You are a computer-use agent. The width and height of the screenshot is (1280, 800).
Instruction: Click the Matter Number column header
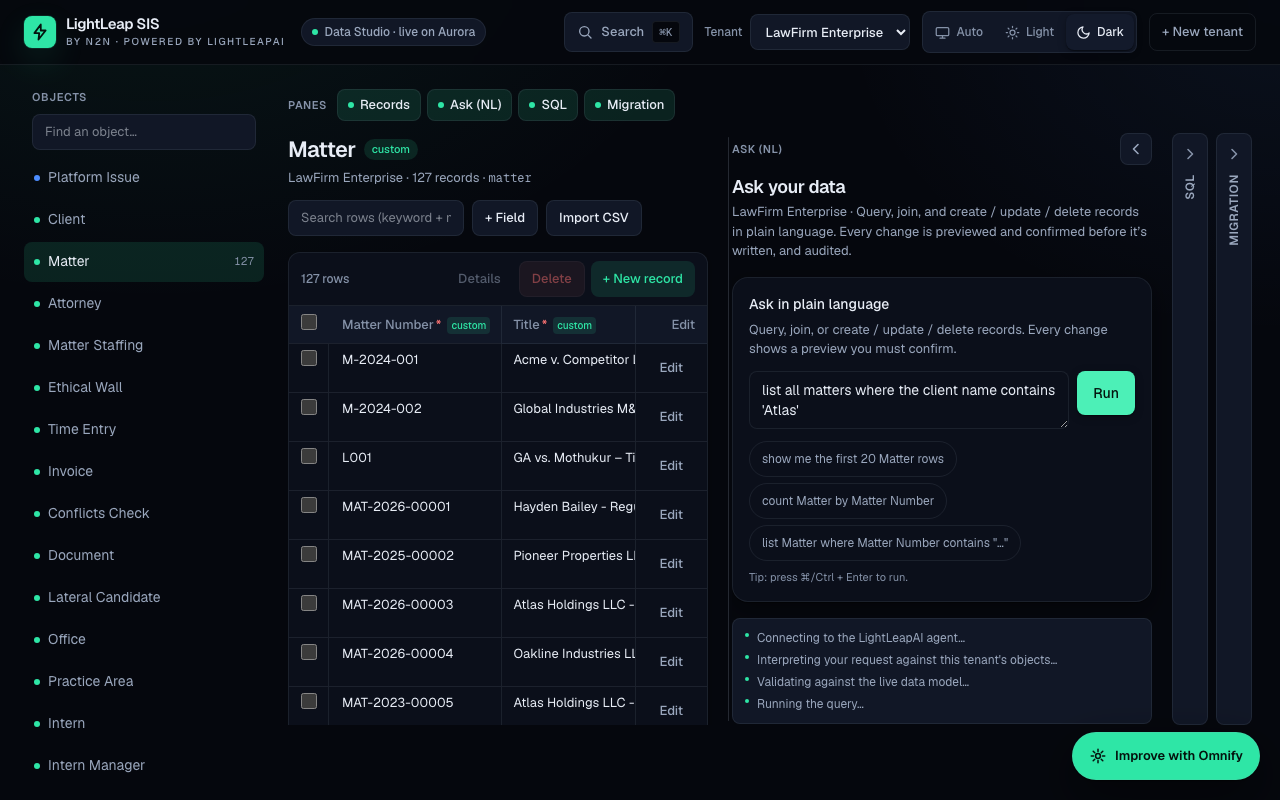pyautogui.click(x=414, y=325)
